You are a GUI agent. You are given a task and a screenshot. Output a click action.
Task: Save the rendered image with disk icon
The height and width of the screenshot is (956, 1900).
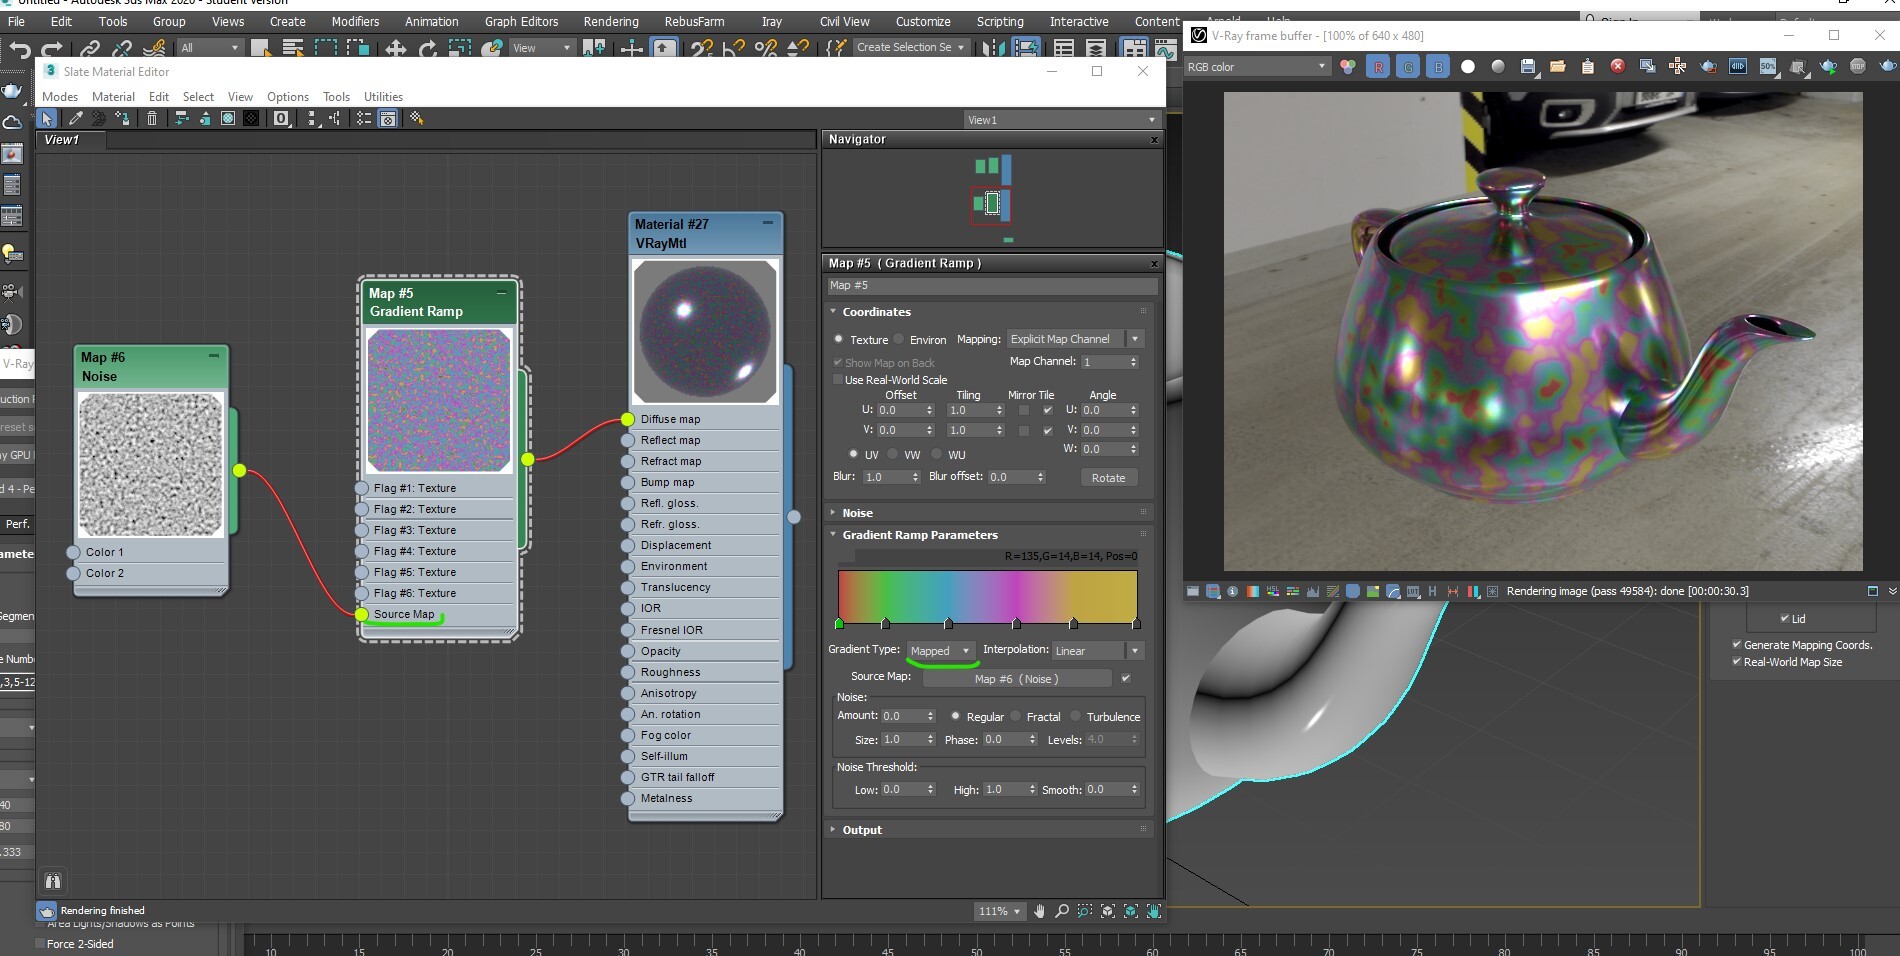click(1528, 67)
